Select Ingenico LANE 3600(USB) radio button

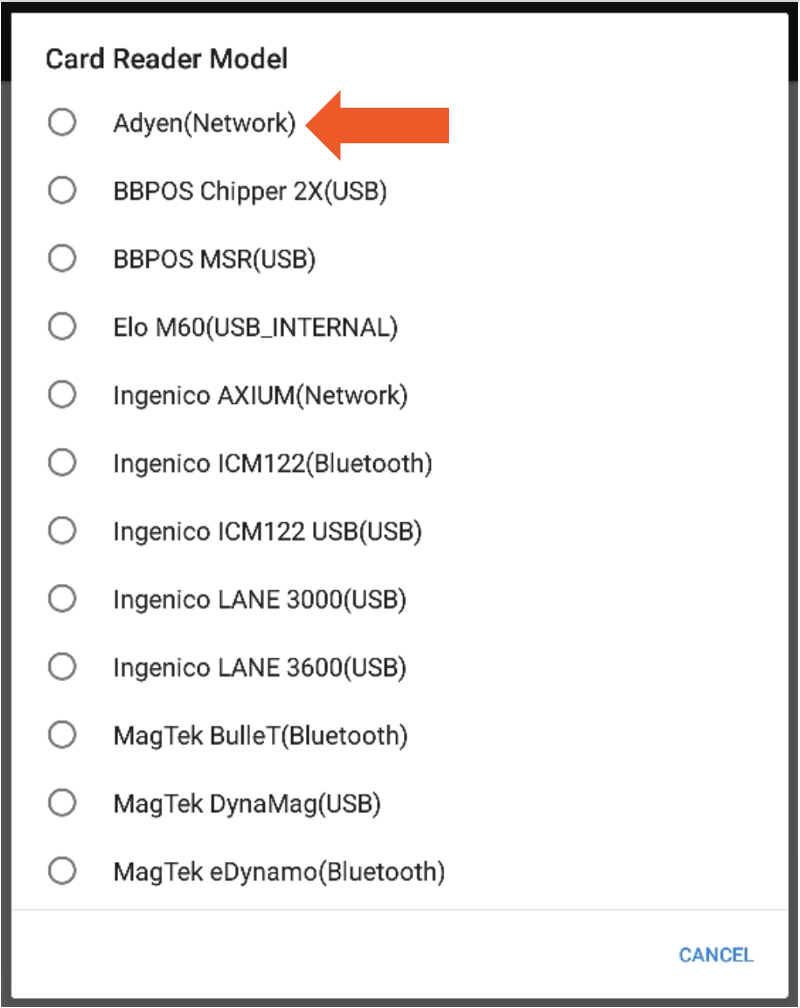tap(62, 667)
